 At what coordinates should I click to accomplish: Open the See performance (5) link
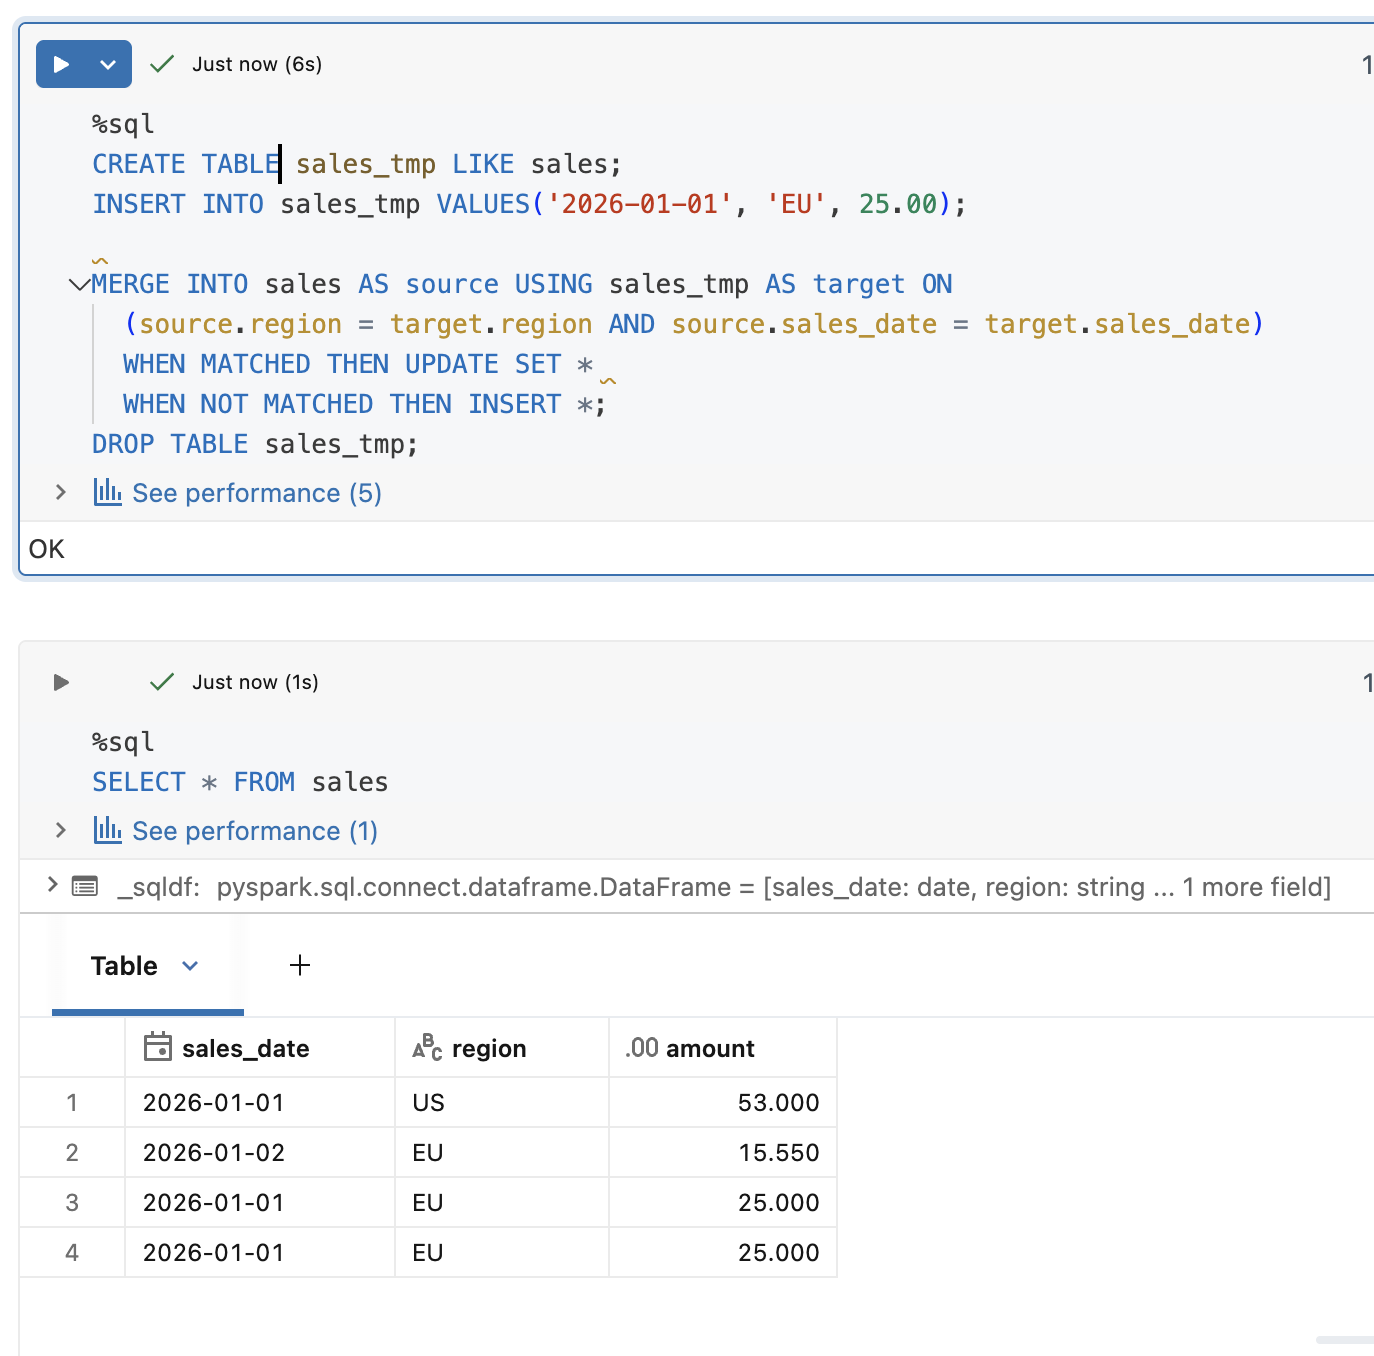point(256,493)
